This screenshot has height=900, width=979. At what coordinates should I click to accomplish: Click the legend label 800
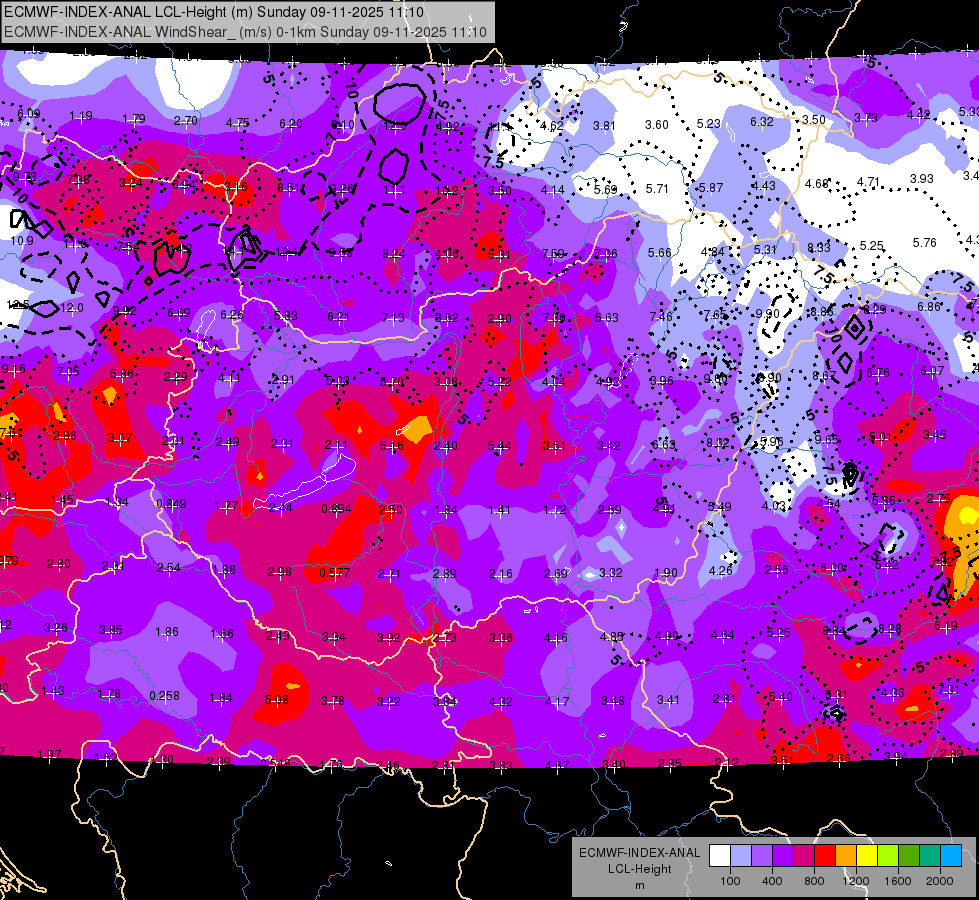pos(814,881)
